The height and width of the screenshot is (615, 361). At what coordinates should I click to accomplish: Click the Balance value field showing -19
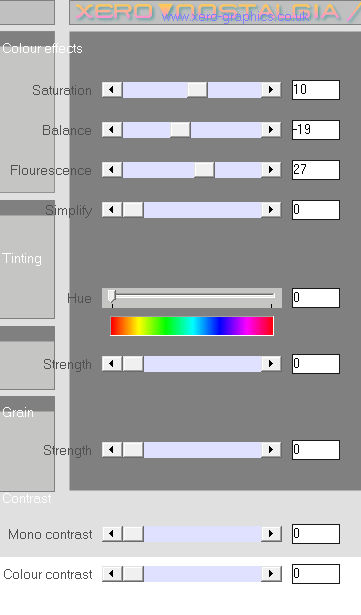(316, 130)
